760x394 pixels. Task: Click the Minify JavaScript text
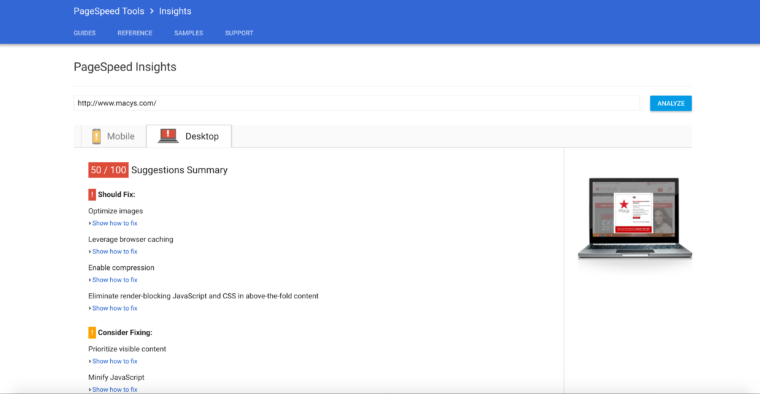click(116, 377)
